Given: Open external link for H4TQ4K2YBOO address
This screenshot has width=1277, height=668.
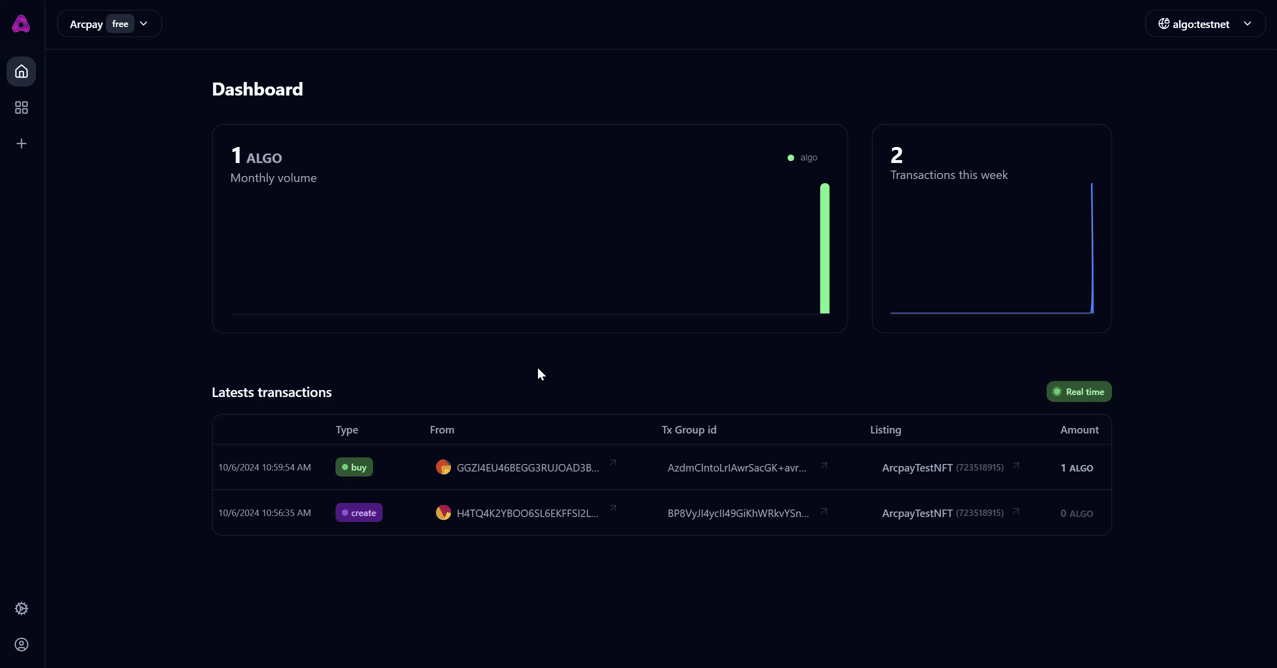Looking at the screenshot, I should click(x=613, y=509).
